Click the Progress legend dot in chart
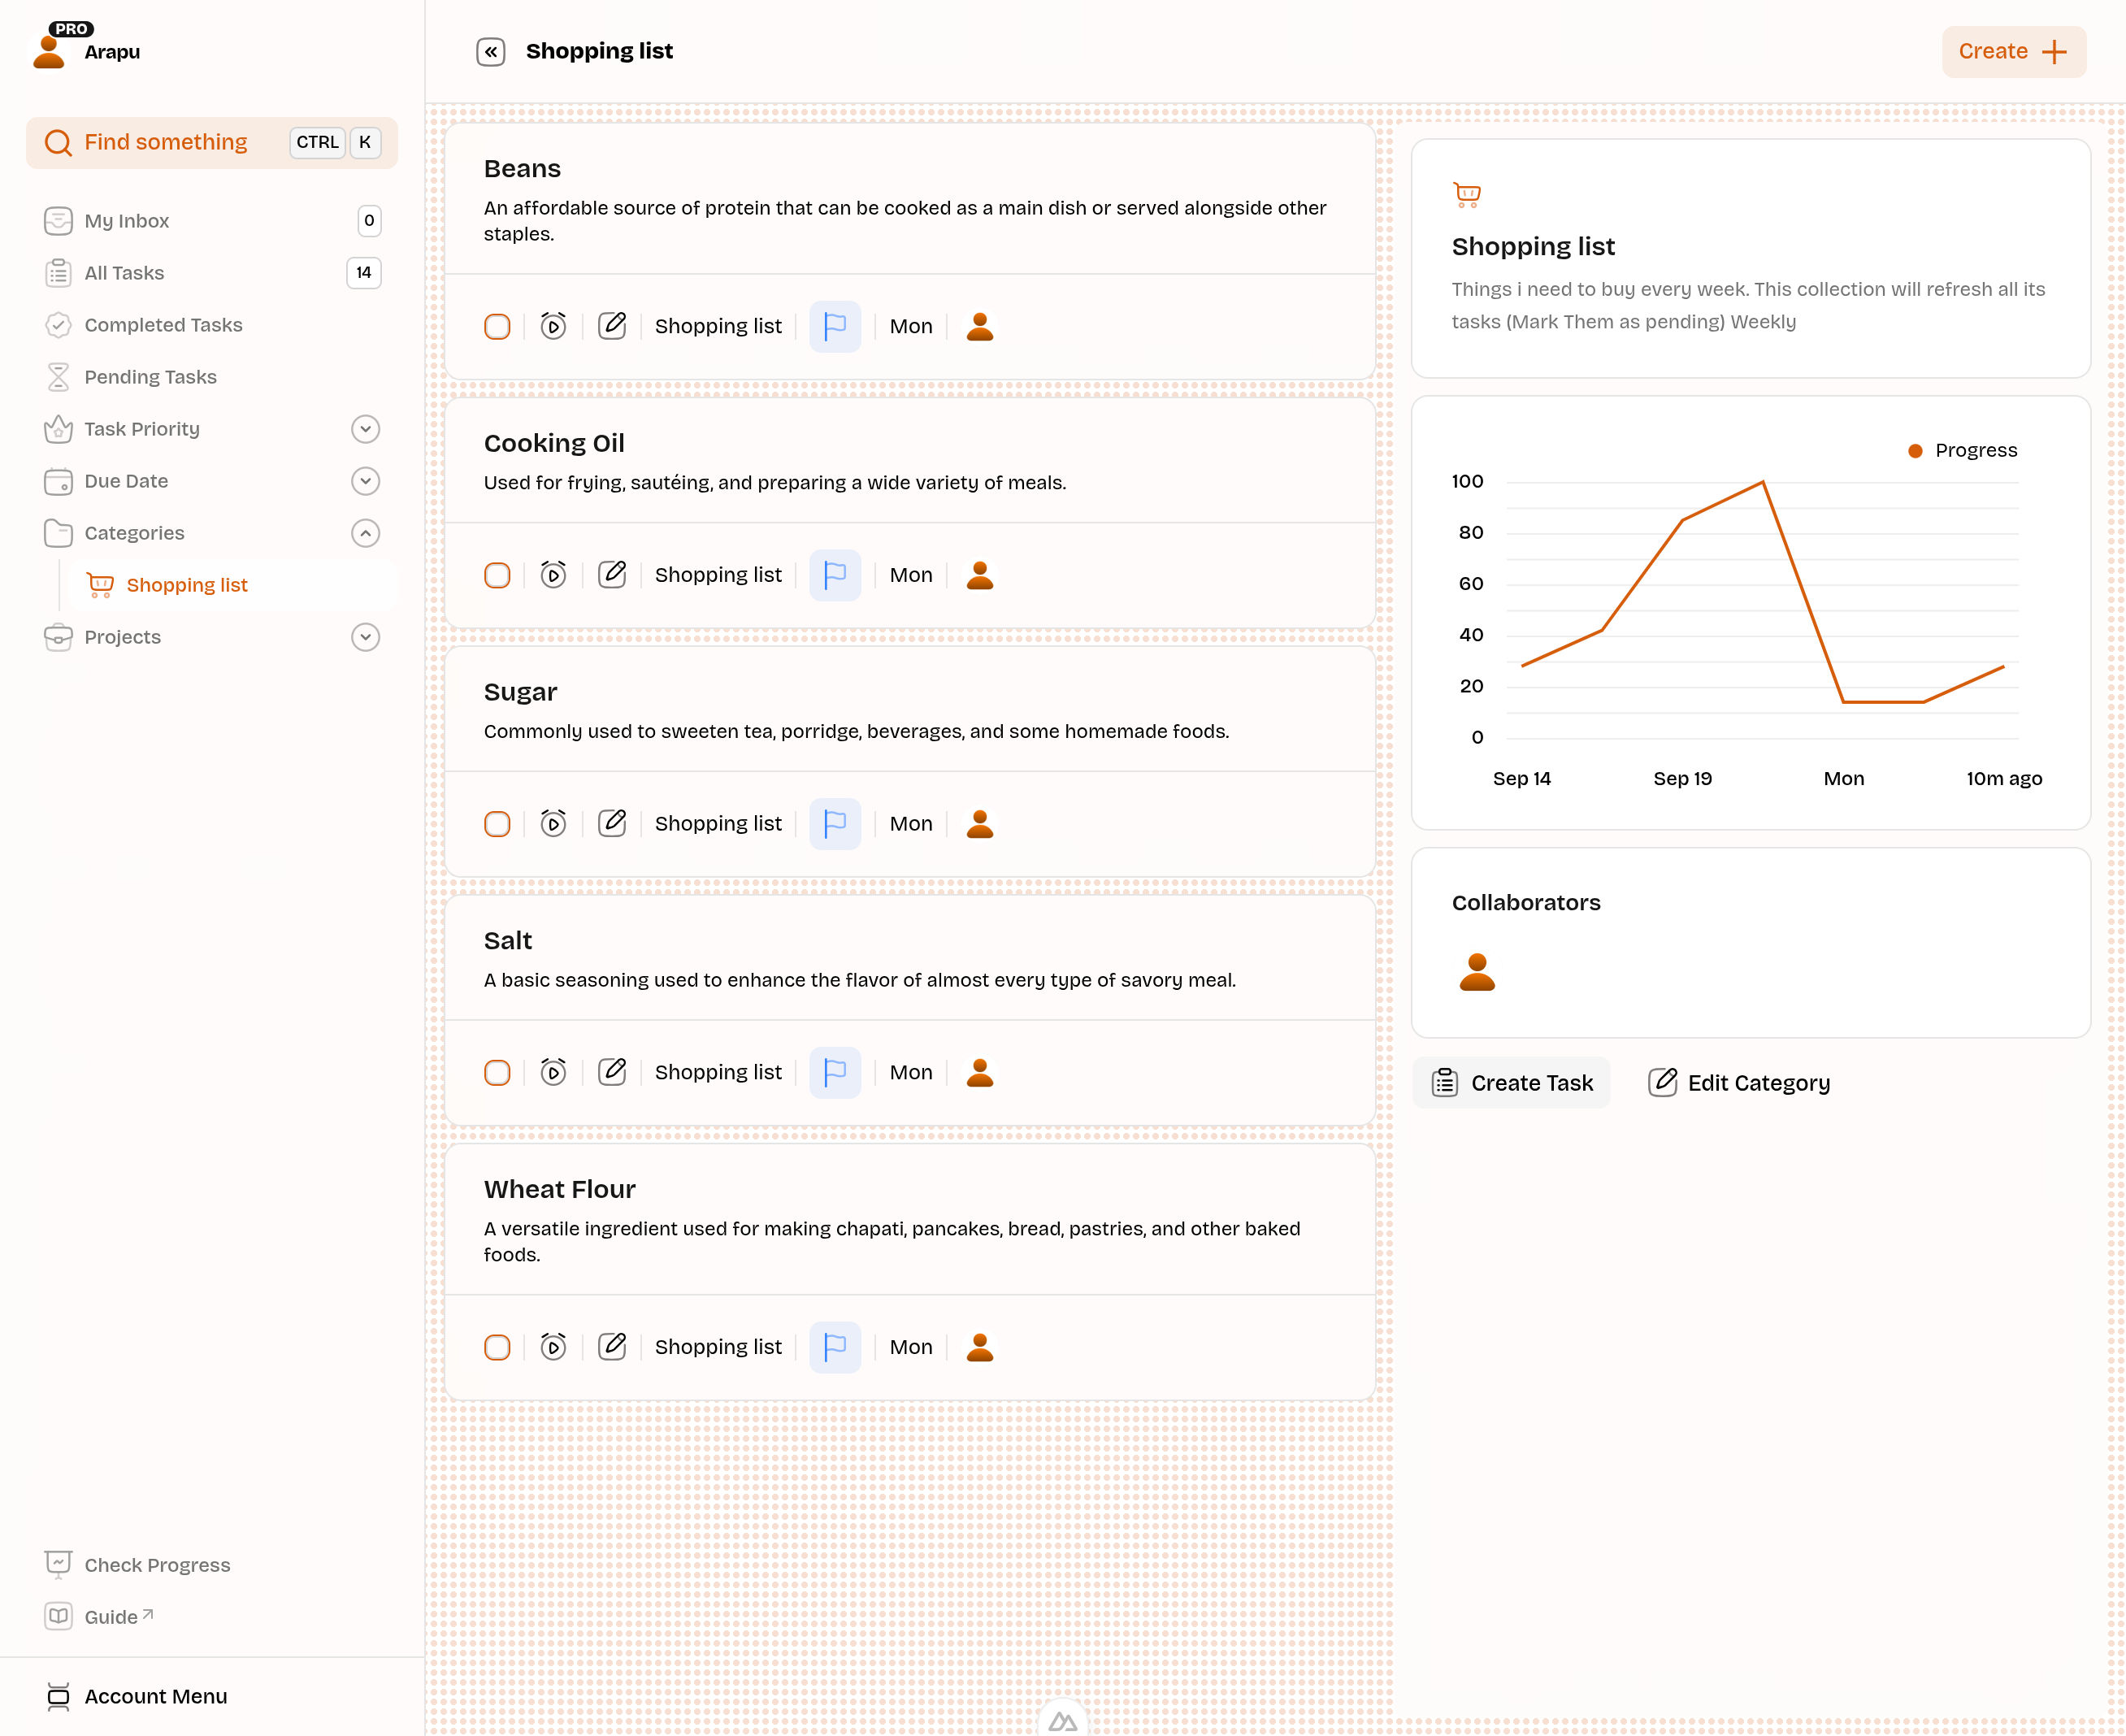 pos(1915,451)
